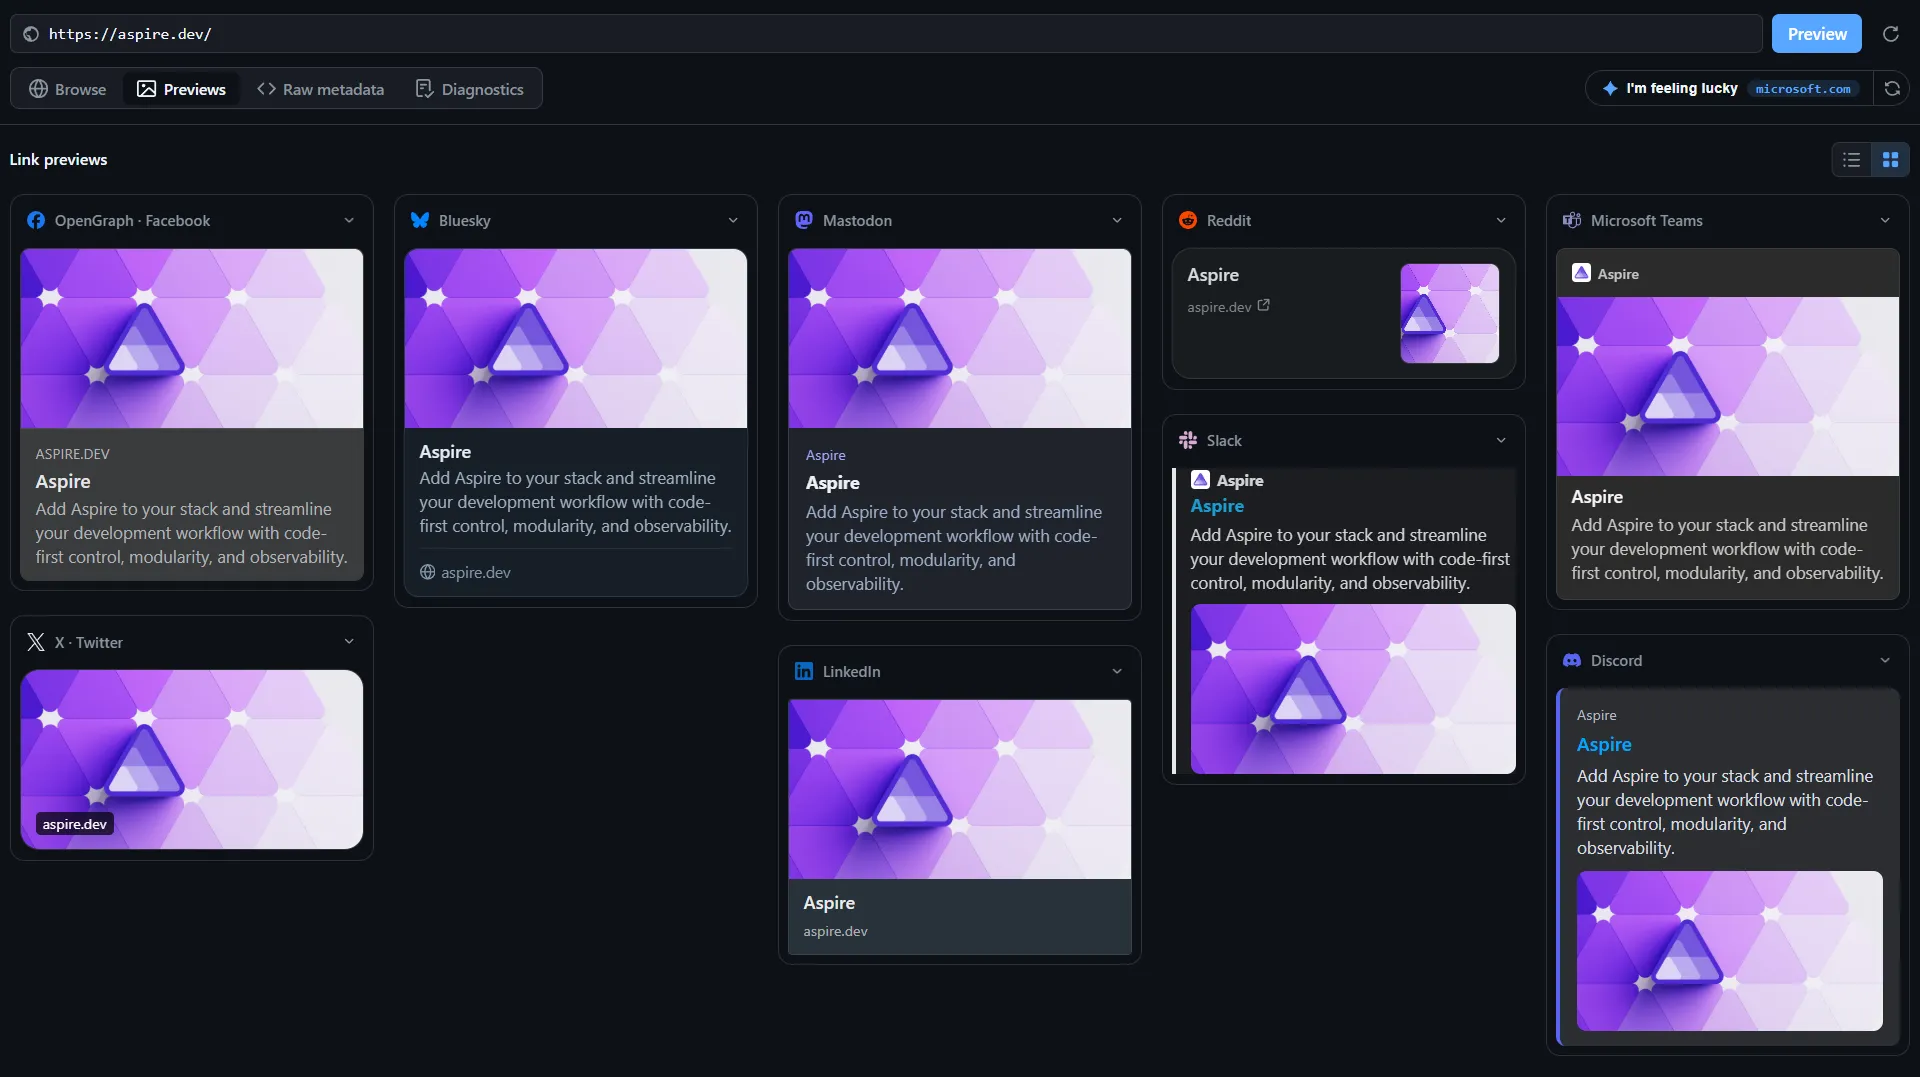Click the blue Preview button
1920x1077 pixels.
(1816, 34)
